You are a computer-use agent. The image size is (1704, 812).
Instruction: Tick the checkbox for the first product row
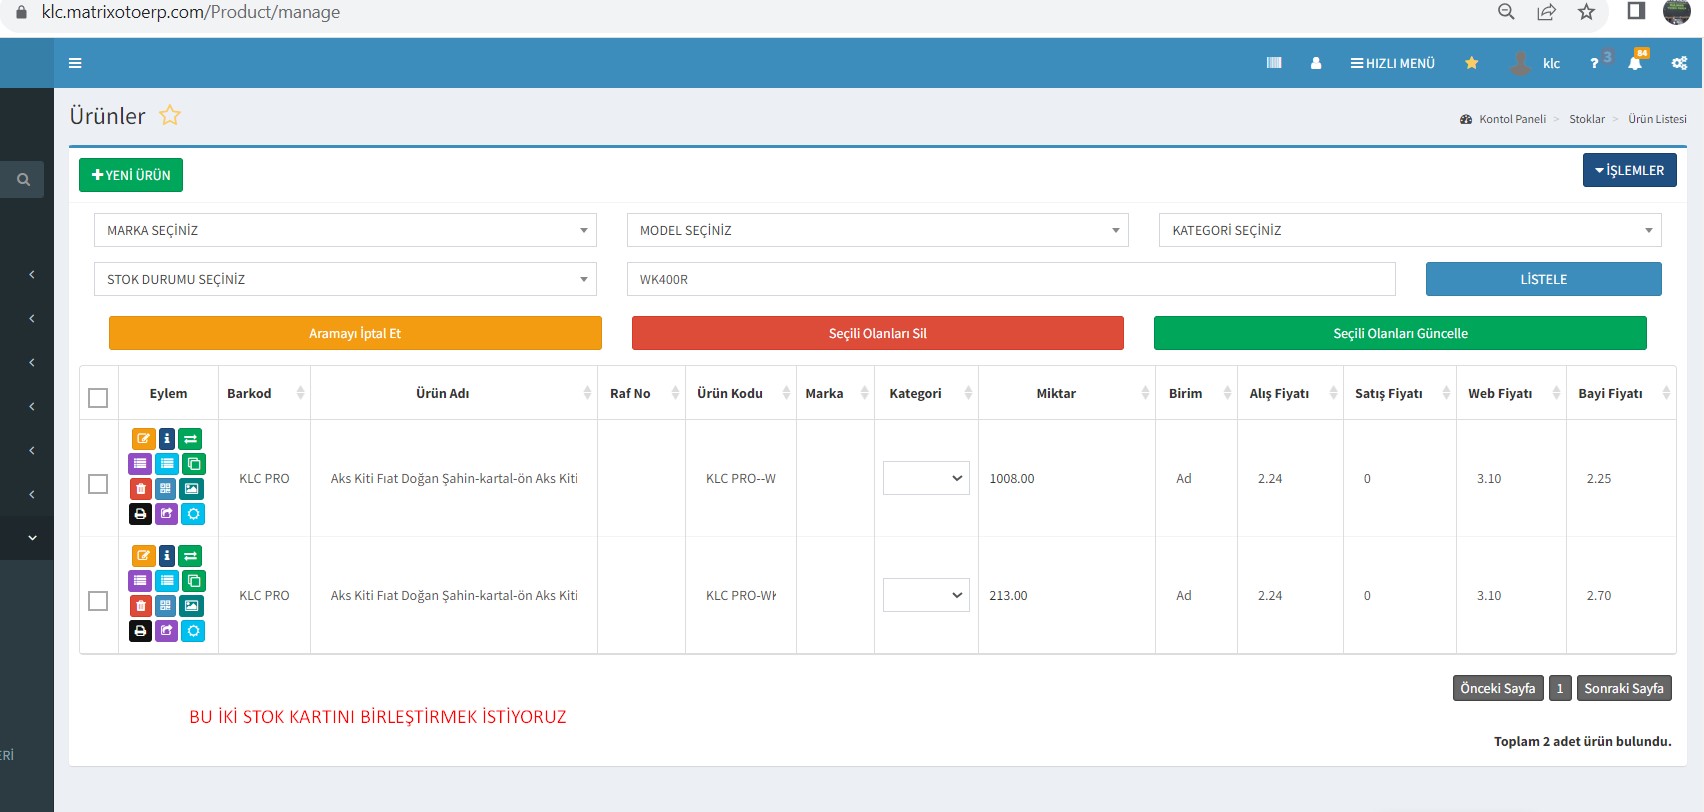98,484
